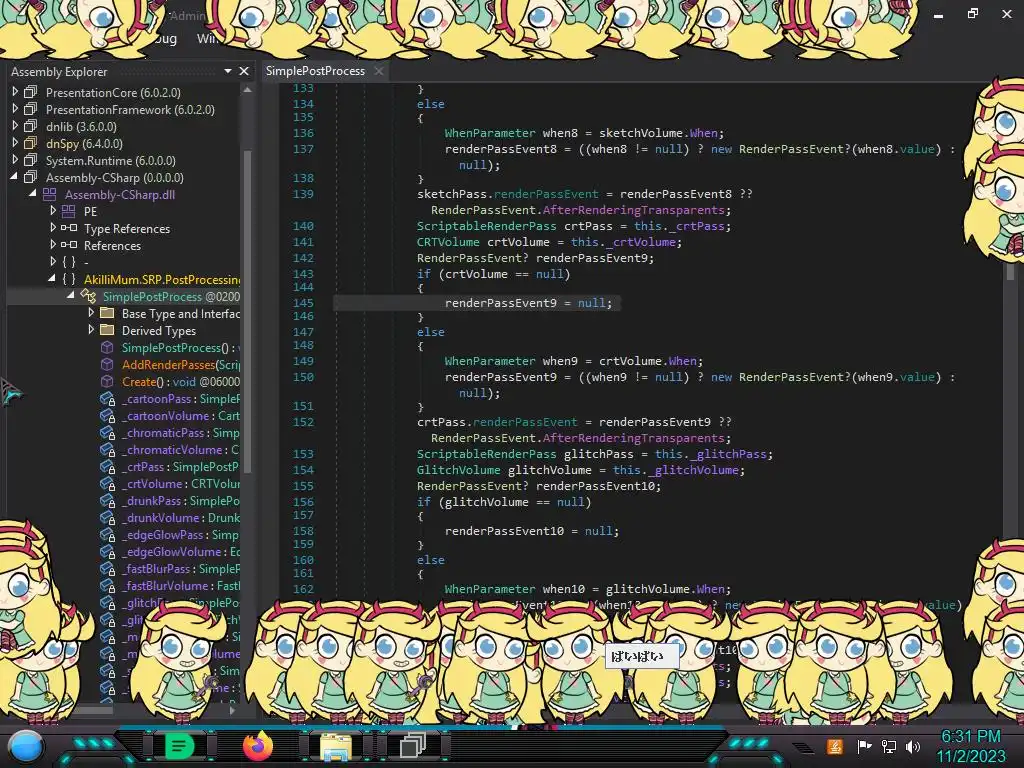This screenshot has height=768, width=1024.
Task: Launch Firefox from the taskbar
Action: (x=258, y=745)
